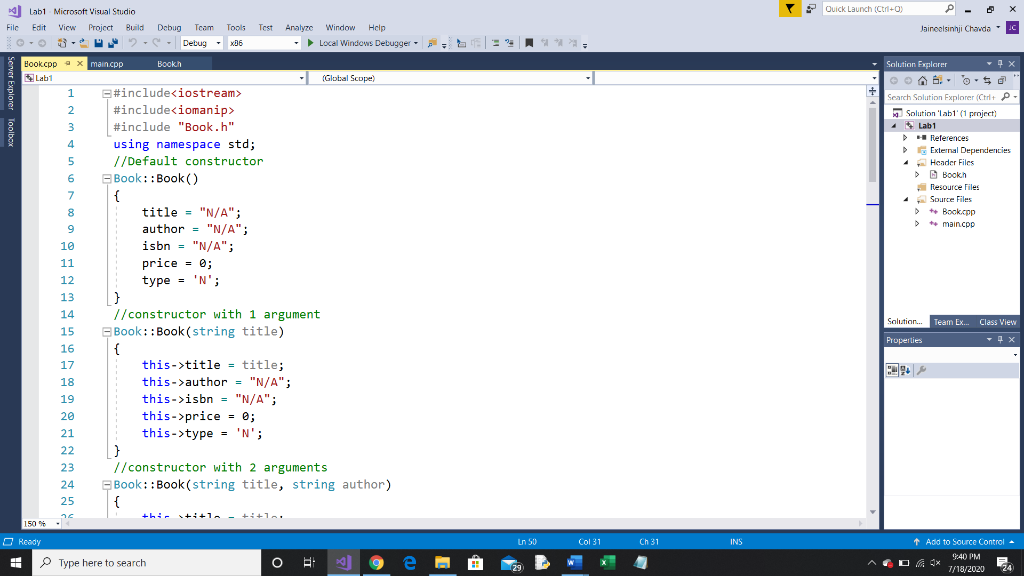Screen dimensions: 1024x576
Task: Open the Analyze menu
Action: tap(299, 27)
